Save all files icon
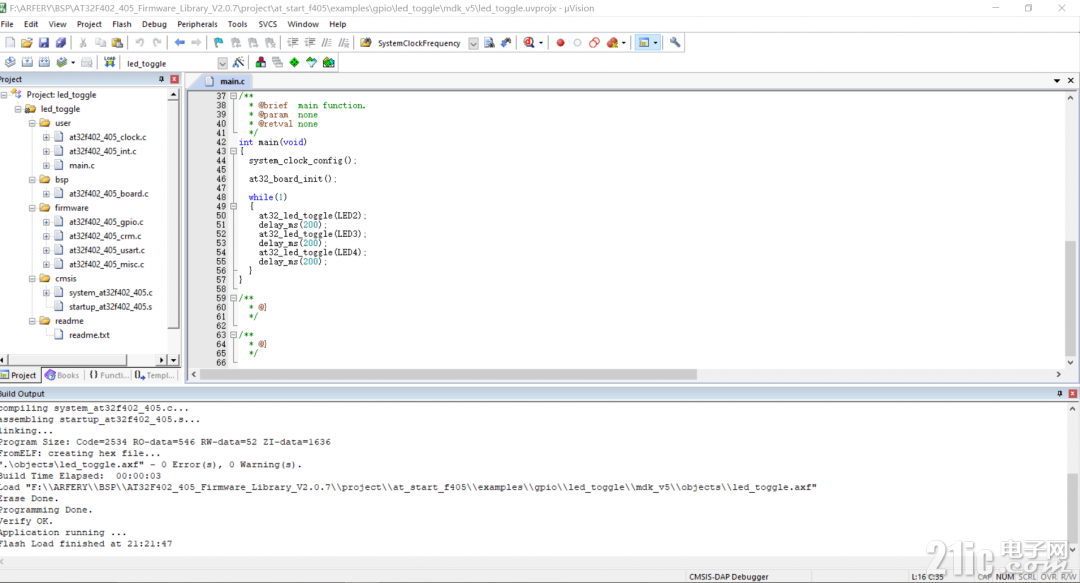Image resolution: width=1080 pixels, height=583 pixels. [x=61, y=43]
